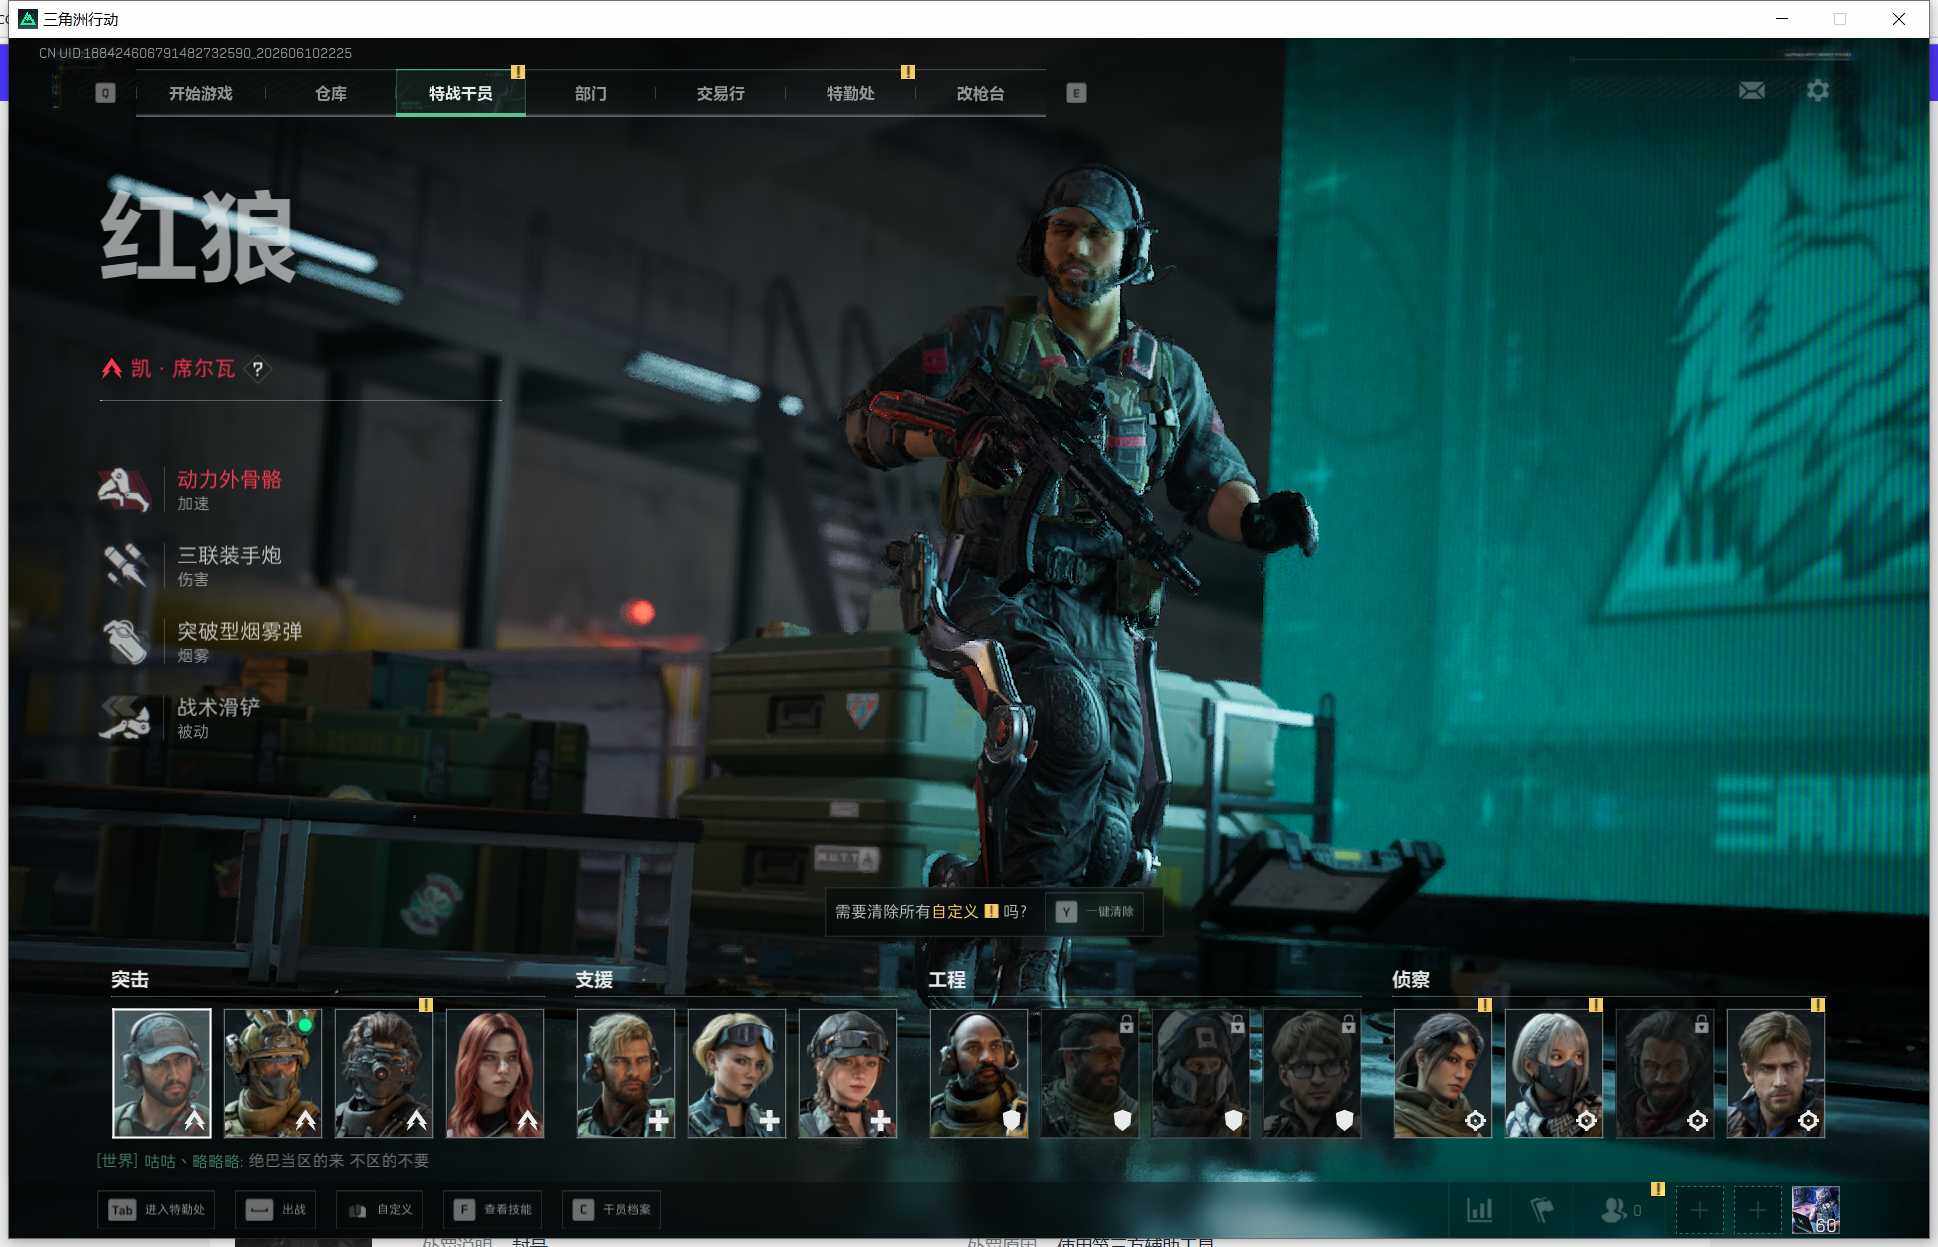
Task: Click the 支援 category label
Action: [x=594, y=980]
